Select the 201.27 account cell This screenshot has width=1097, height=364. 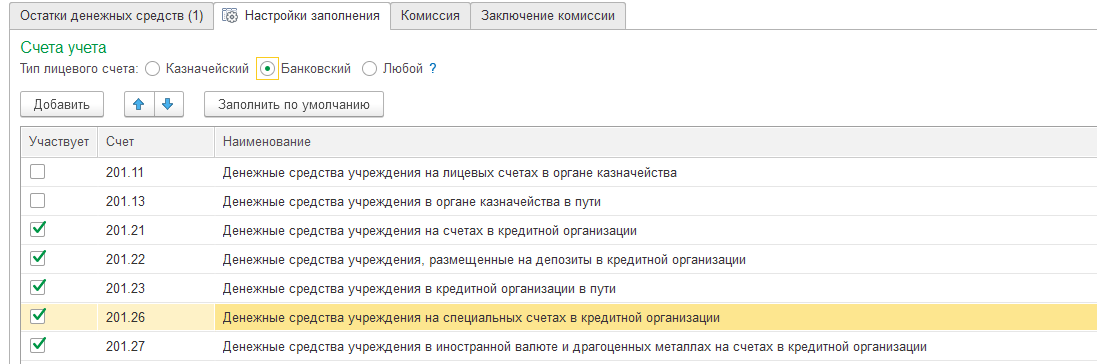coord(156,346)
